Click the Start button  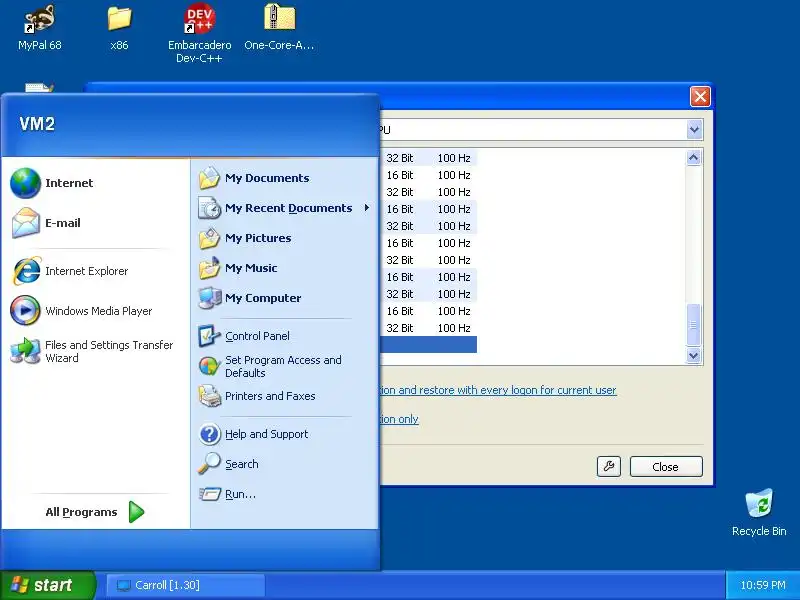47,585
